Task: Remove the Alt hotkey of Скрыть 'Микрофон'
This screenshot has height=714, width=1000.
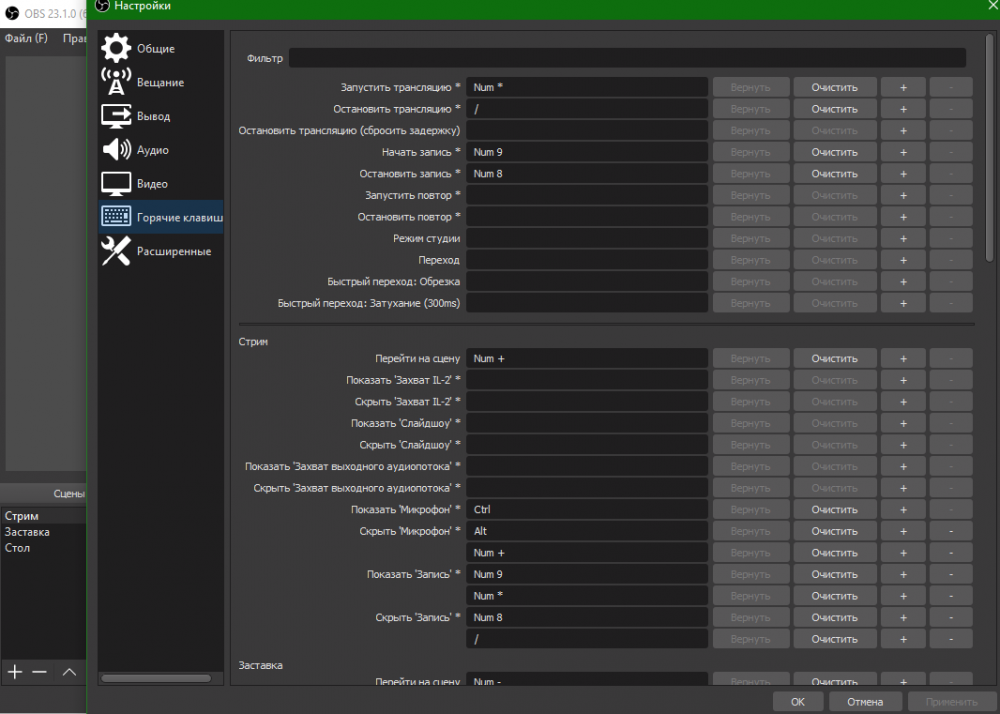Action: point(950,531)
